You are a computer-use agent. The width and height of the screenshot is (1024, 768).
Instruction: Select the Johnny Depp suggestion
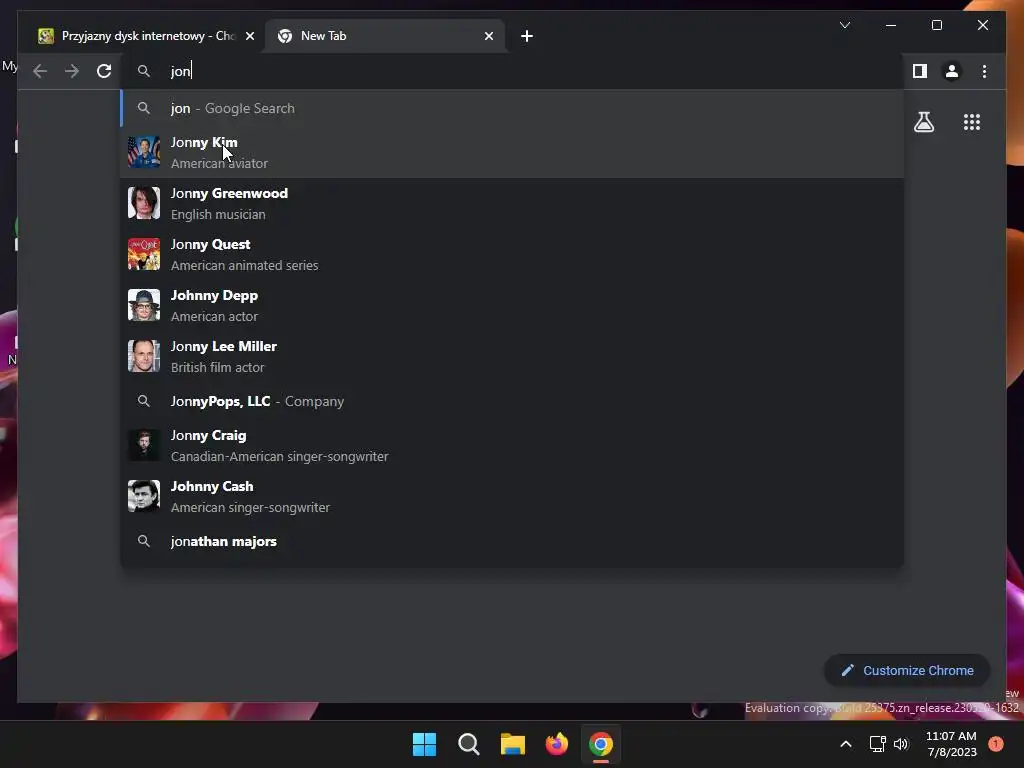(x=512, y=305)
